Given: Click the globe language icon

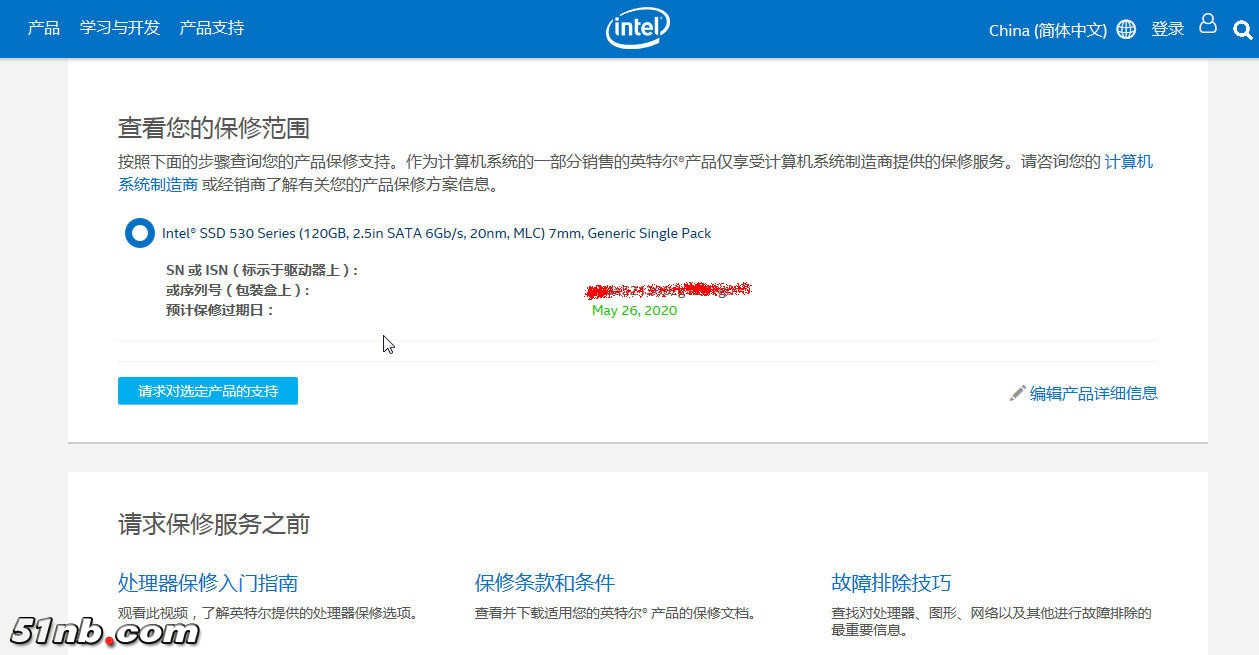Looking at the screenshot, I should (x=1126, y=30).
